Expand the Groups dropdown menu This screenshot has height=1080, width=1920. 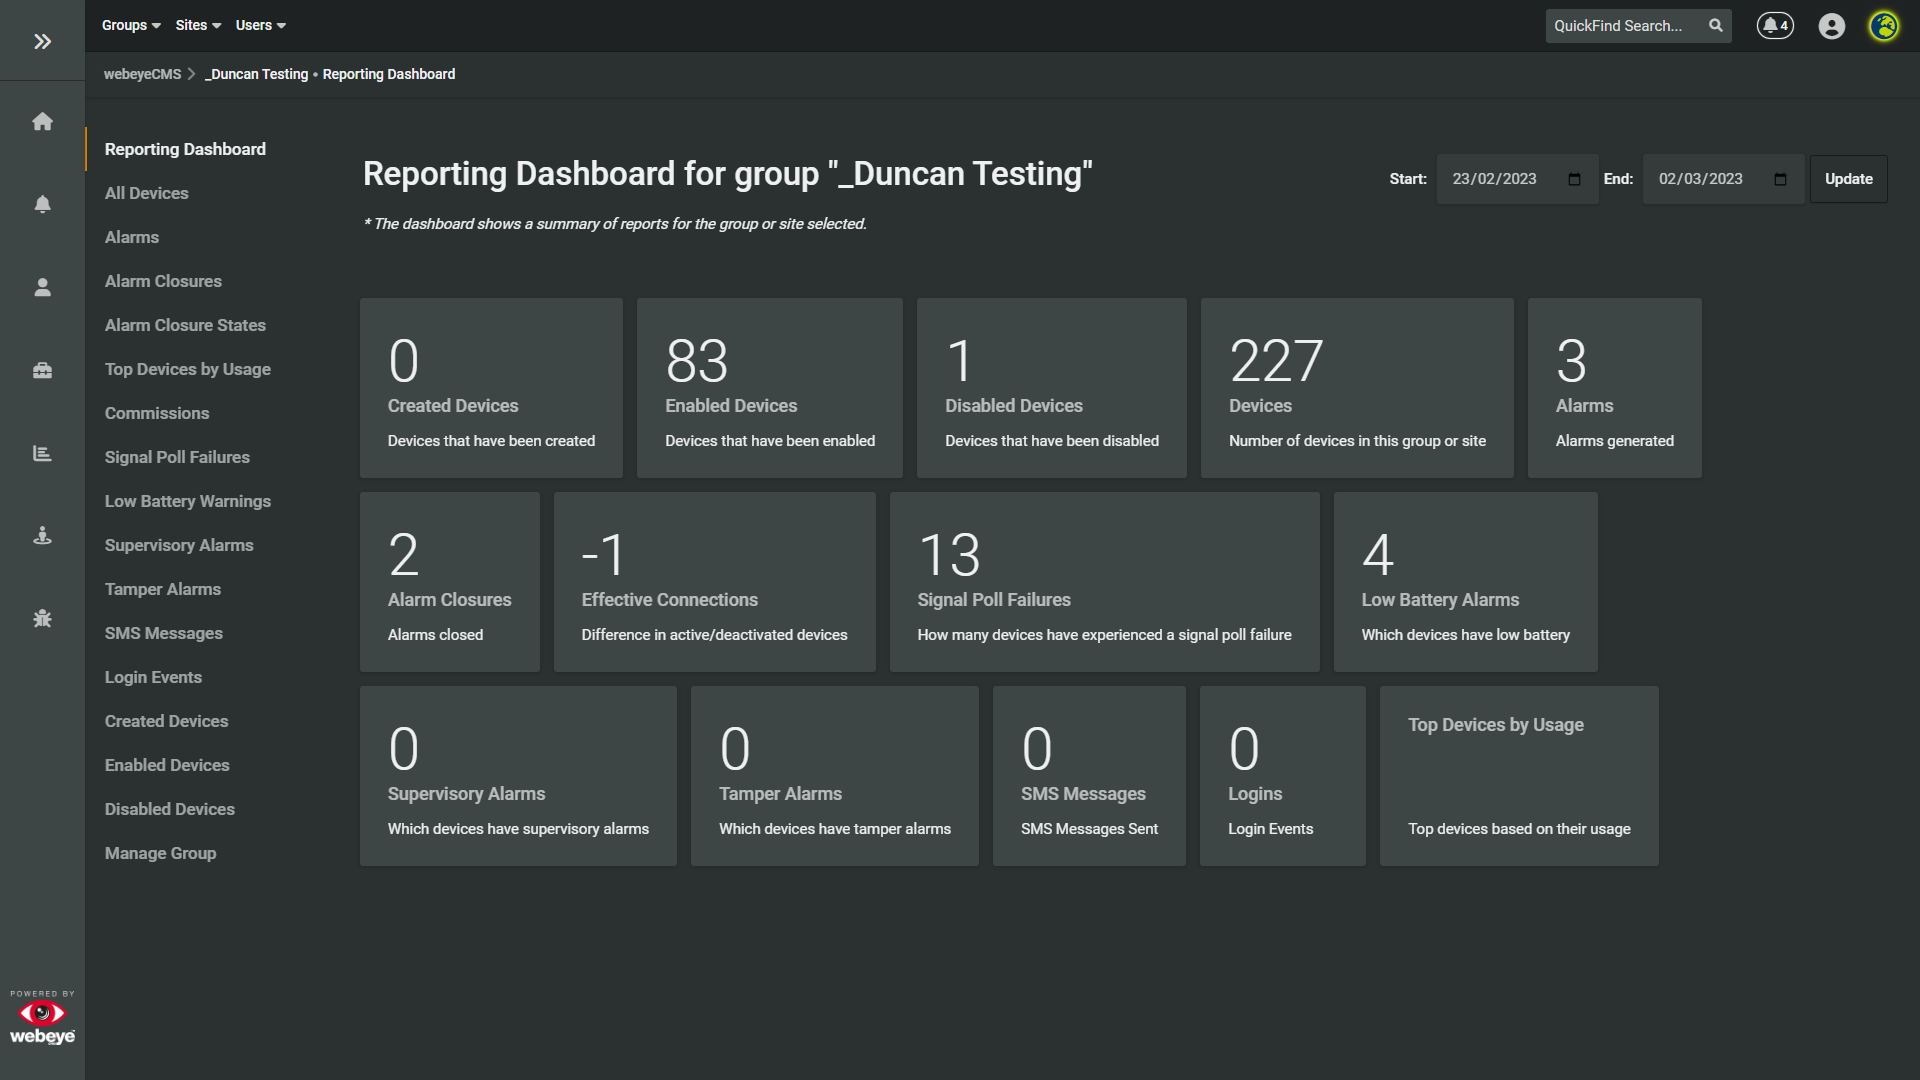click(131, 26)
